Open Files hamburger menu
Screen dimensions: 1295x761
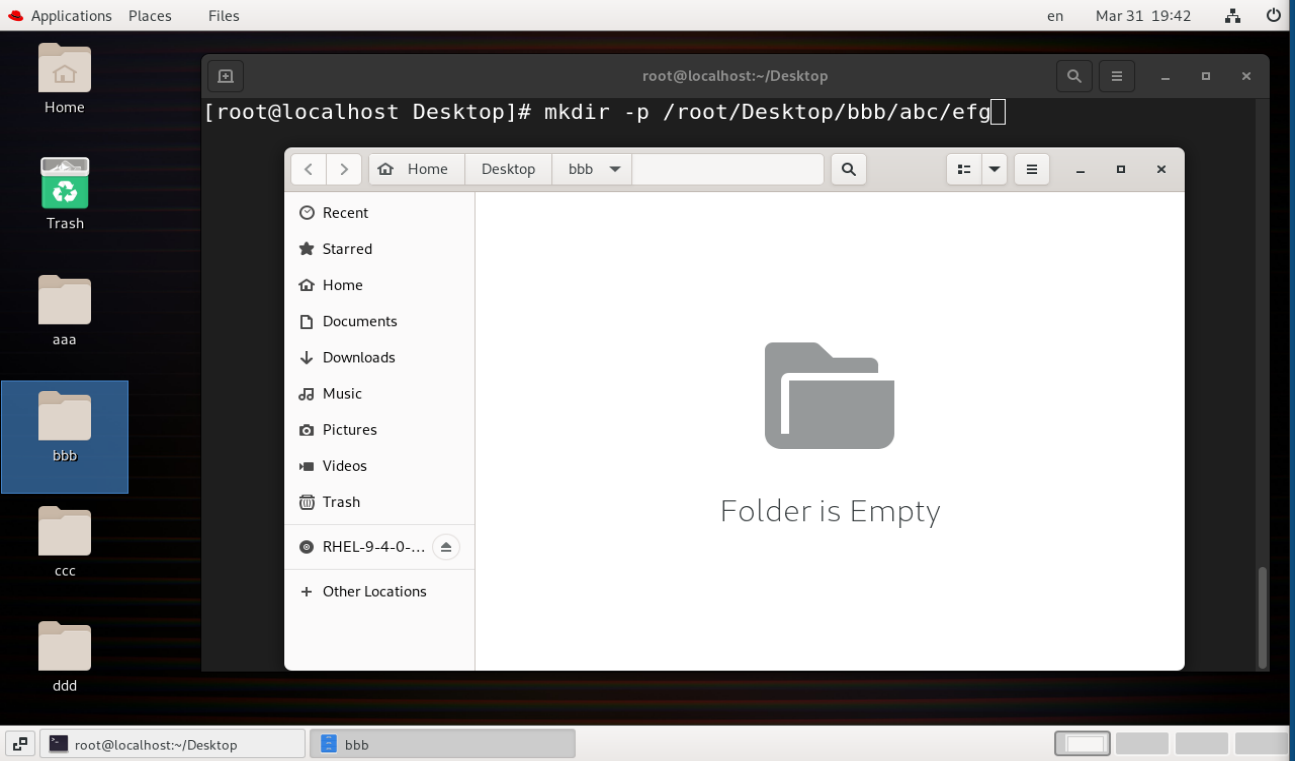tap(1031, 169)
